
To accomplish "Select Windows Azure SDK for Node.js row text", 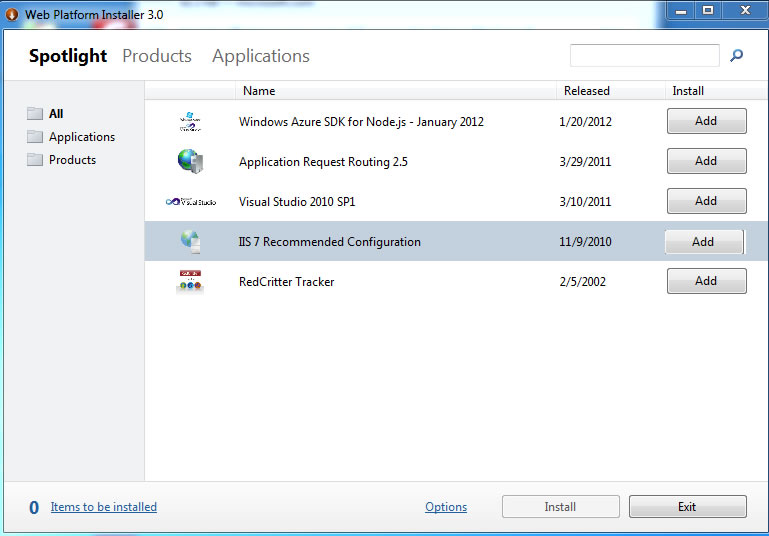I will point(361,122).
